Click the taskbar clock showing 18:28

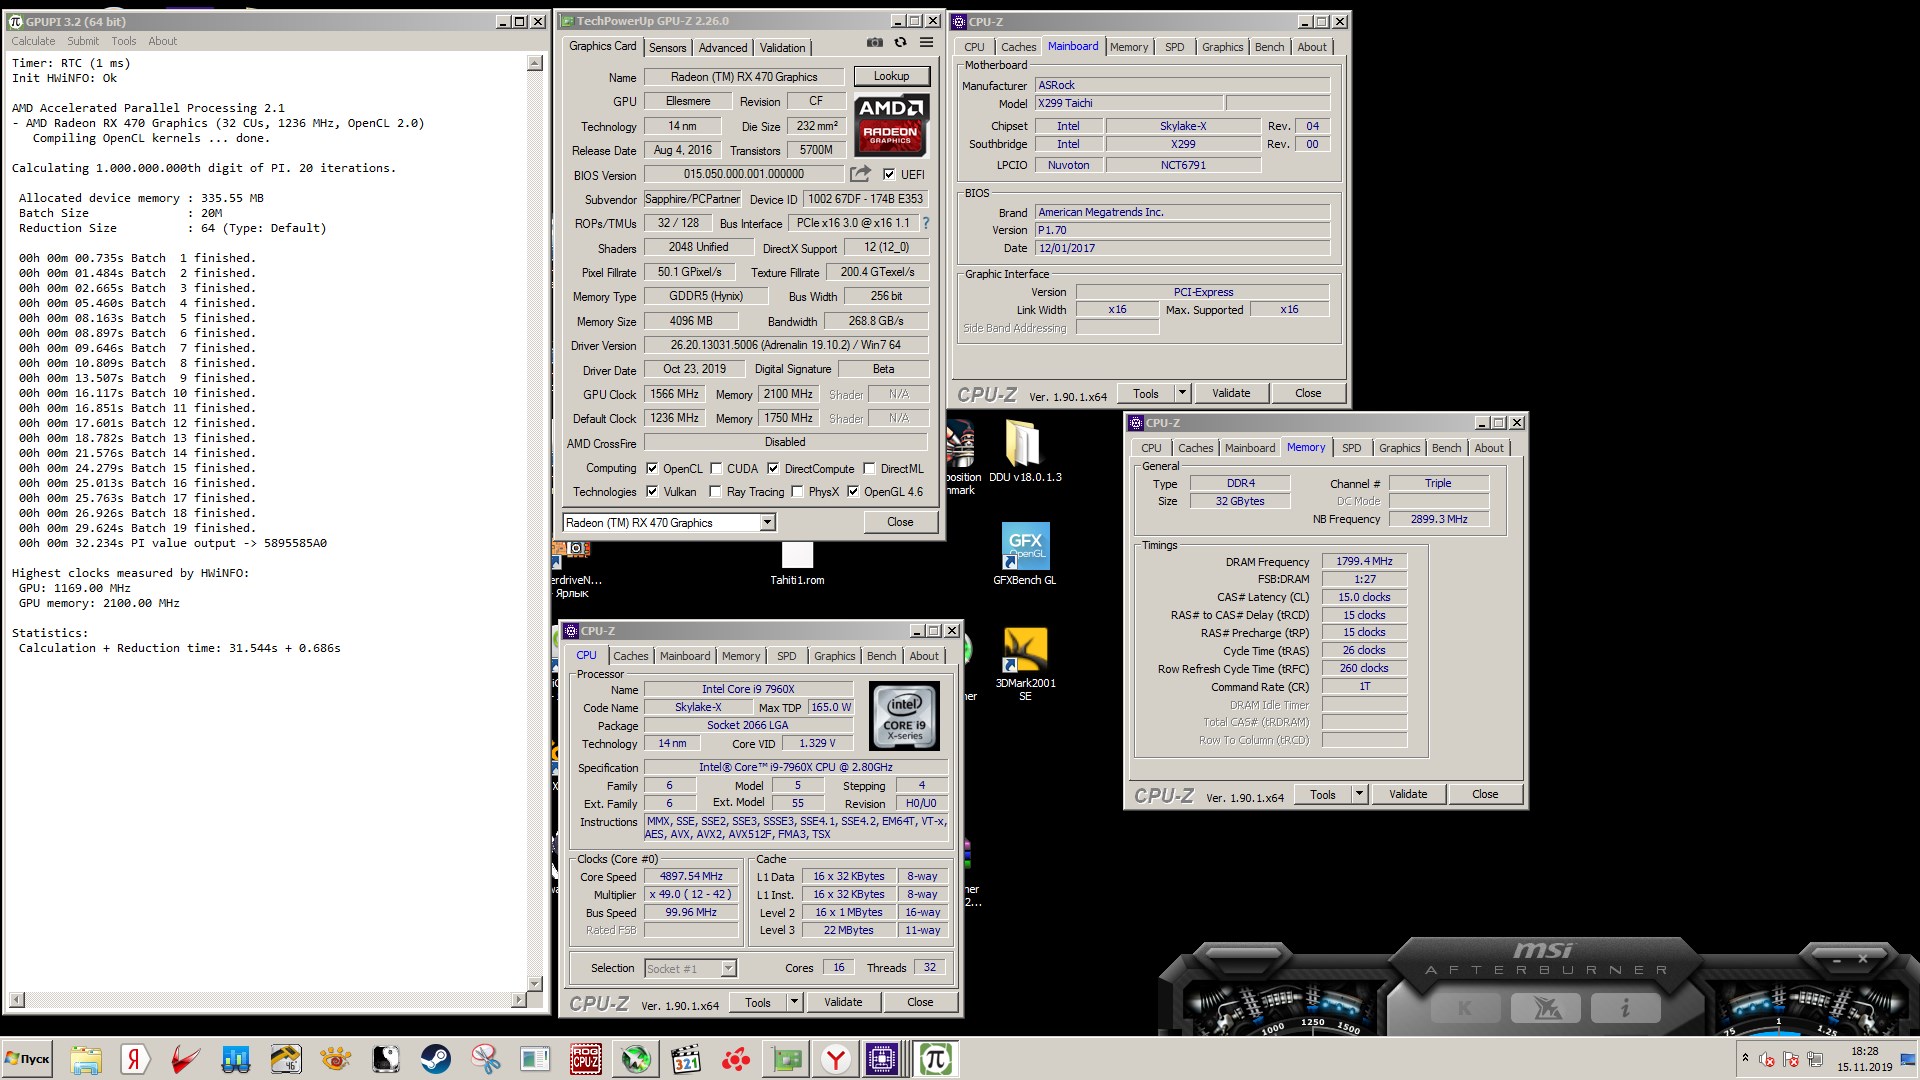[x=1864, y=1059]
